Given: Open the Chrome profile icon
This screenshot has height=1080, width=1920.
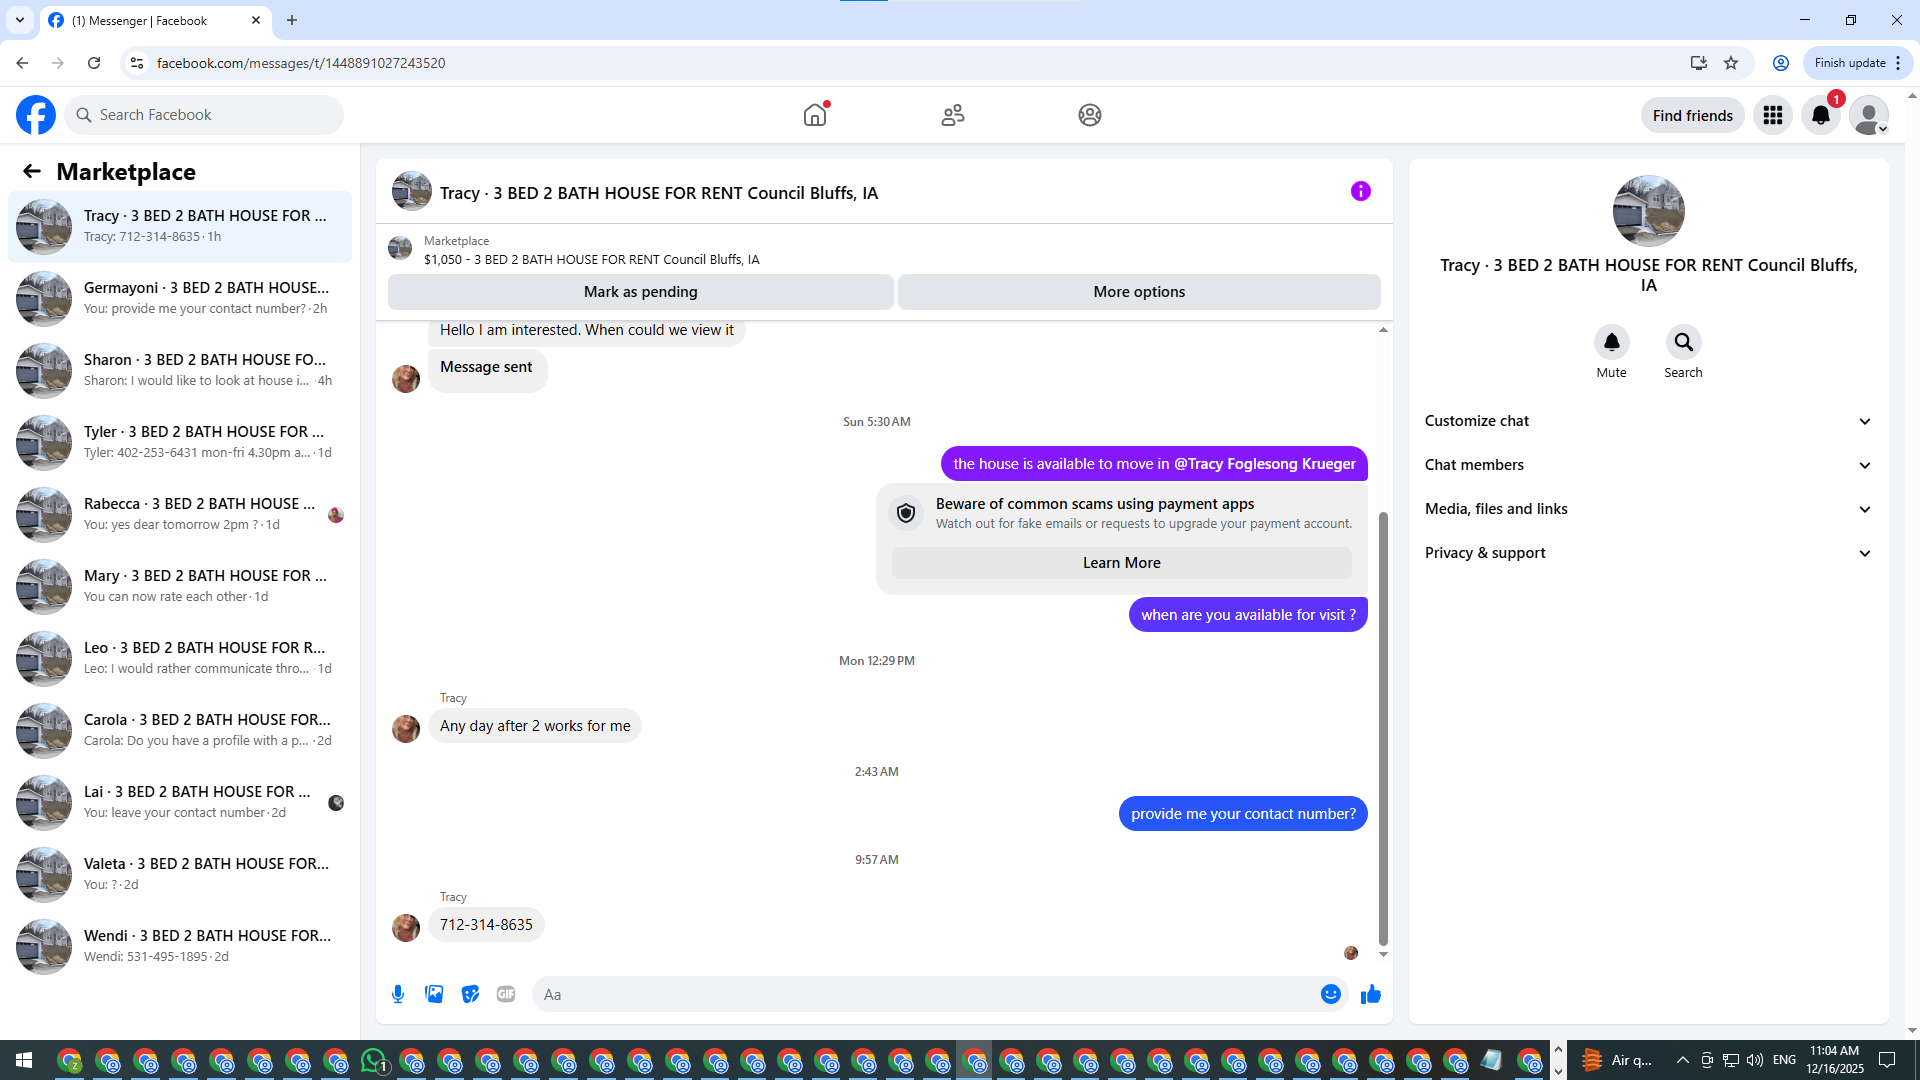Looking at the screenshot, I should (1781, 63).
